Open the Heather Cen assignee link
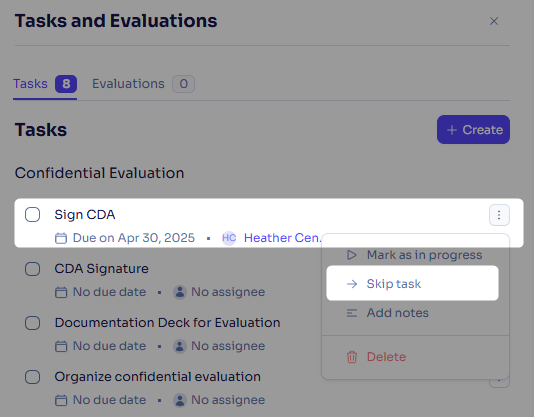The width and height of the screenshot is (534, 417). click(282, 238)
